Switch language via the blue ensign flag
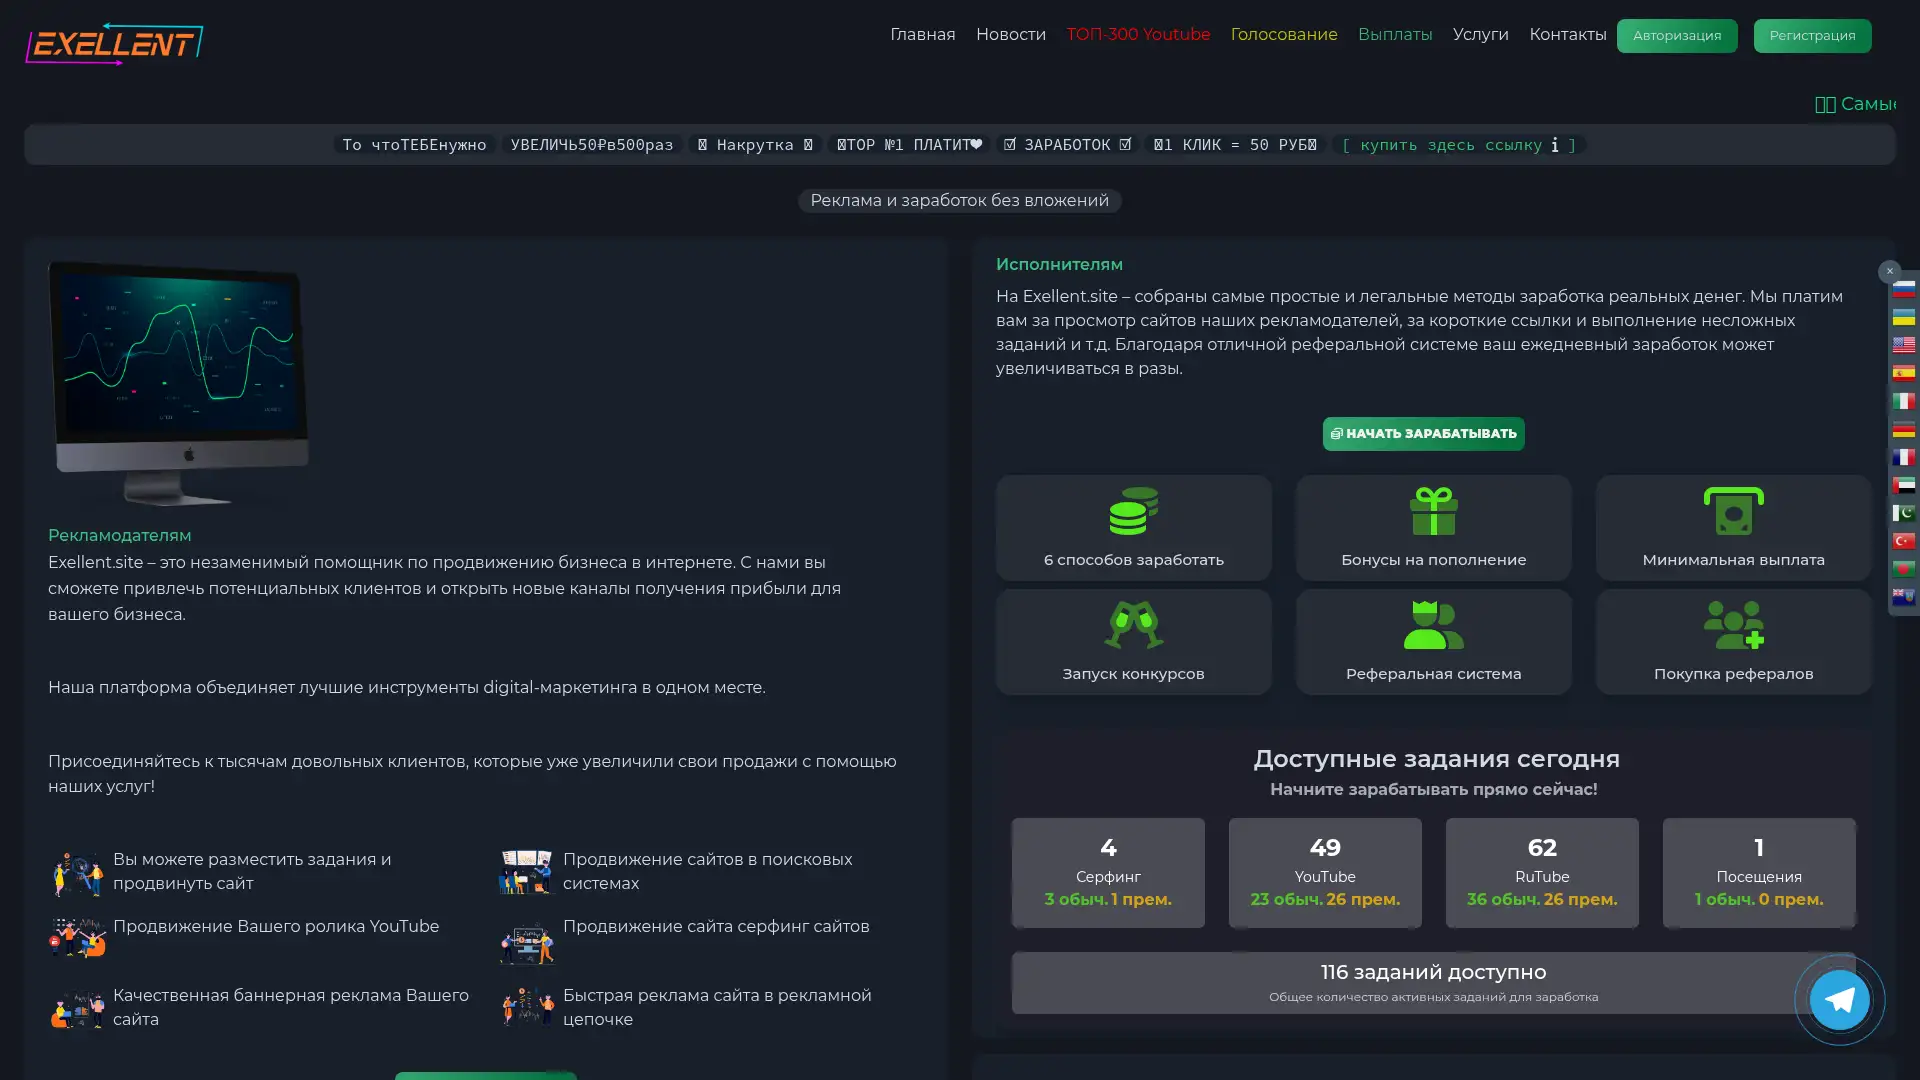Image resolution: width=1920 pixels, height=1080 pixels. click(1903, 597)
